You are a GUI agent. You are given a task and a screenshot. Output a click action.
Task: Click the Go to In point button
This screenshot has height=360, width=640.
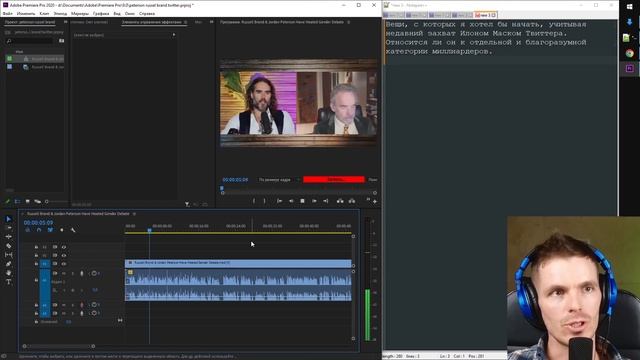280,201
